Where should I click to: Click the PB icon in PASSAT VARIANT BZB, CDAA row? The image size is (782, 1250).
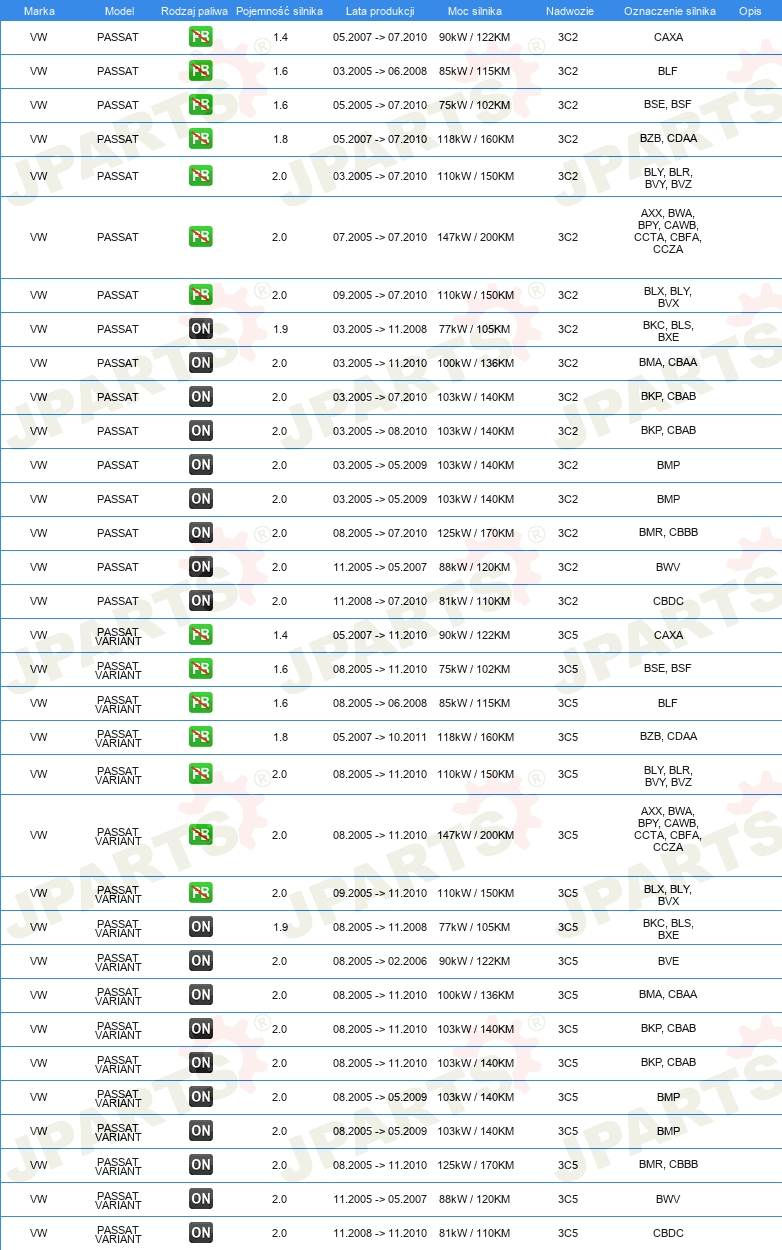[x=201, y=737]
